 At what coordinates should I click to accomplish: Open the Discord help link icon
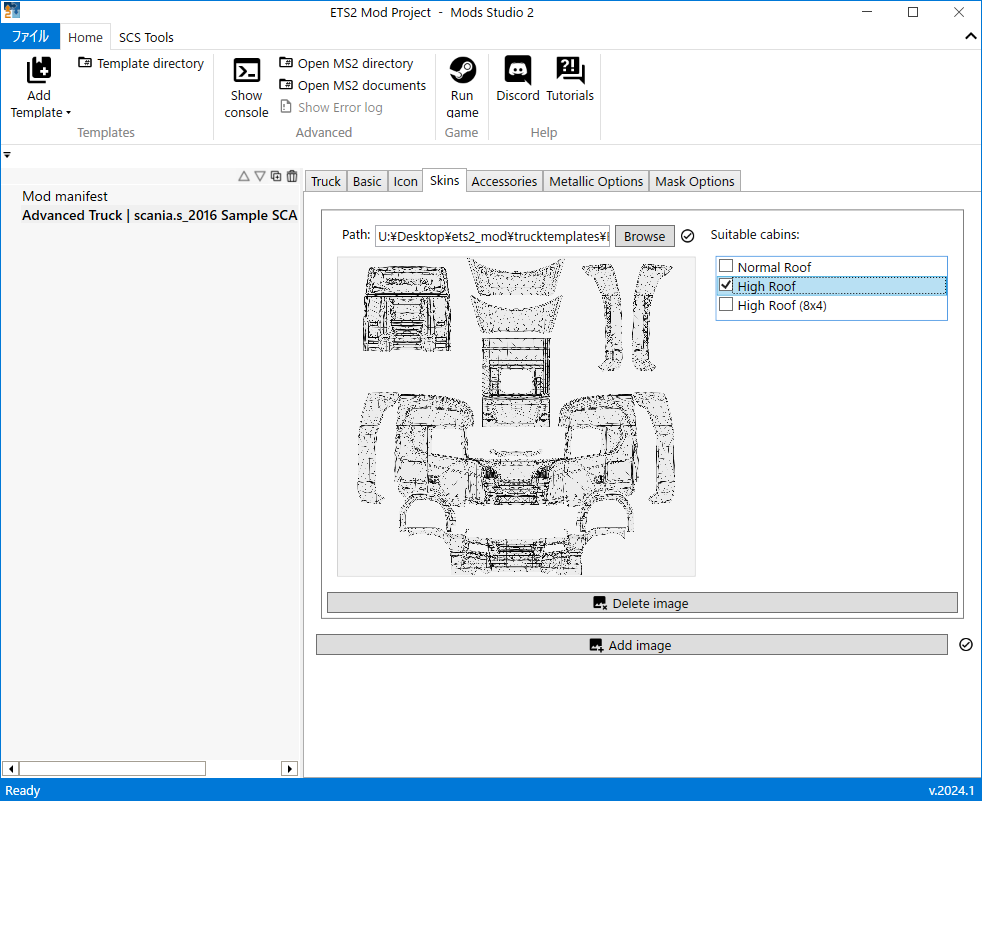pos(518,71)
